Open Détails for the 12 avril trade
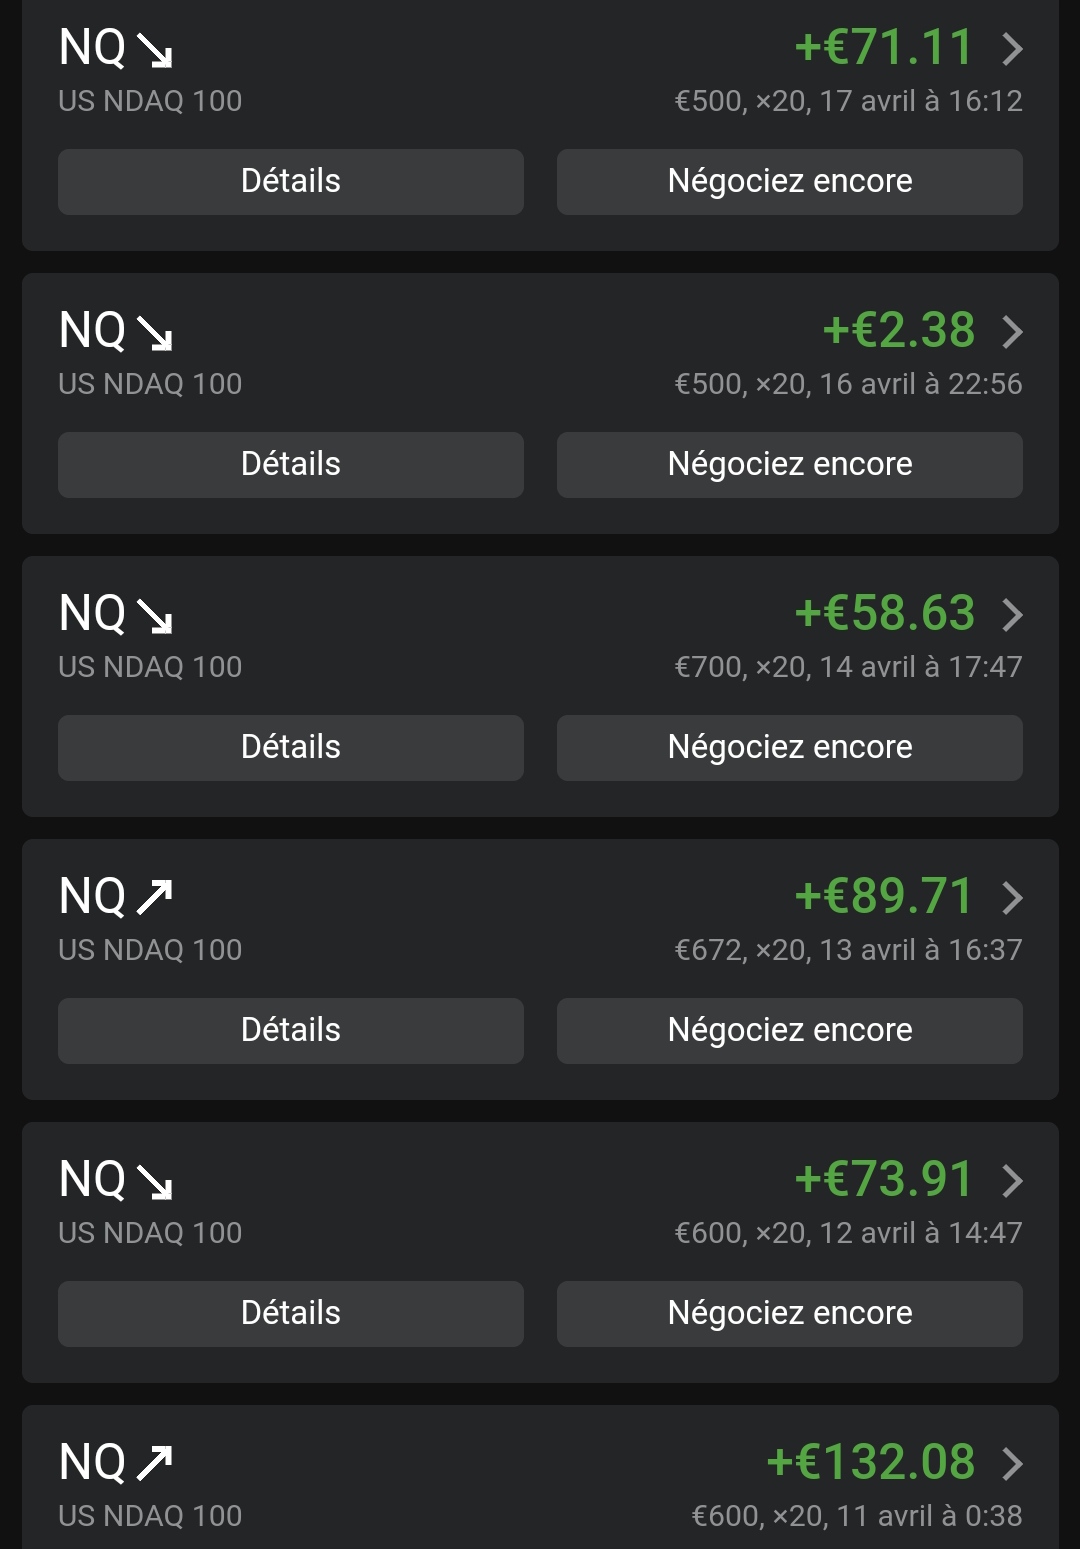Image resolution: width=1080 pixels, height=1549 pixels. (291, 1314)
